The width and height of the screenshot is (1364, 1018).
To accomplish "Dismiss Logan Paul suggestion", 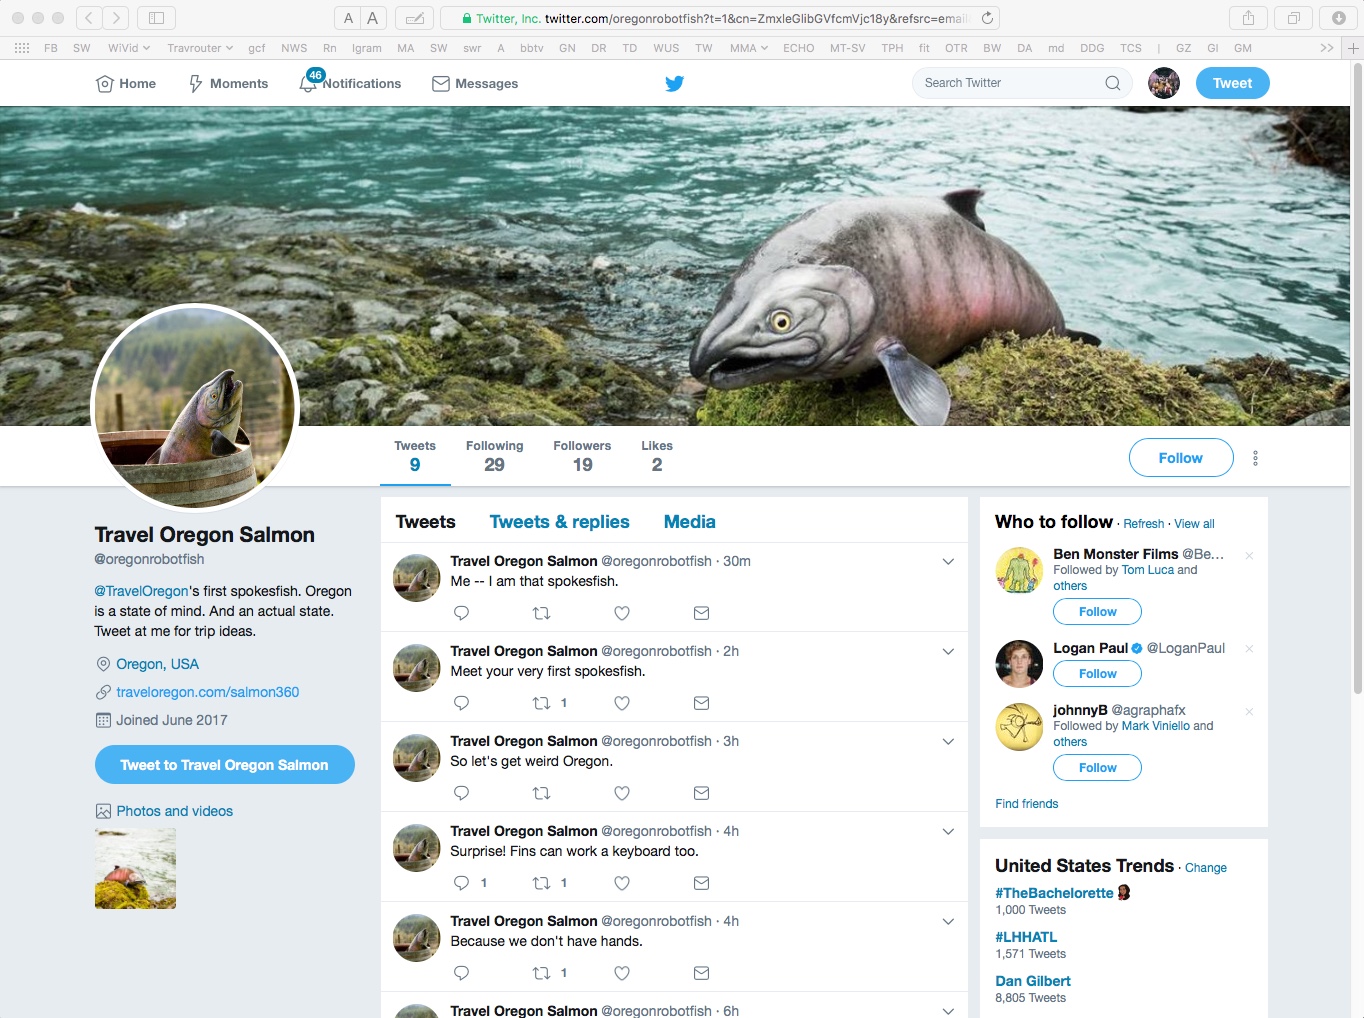I will pos(1249,649).
